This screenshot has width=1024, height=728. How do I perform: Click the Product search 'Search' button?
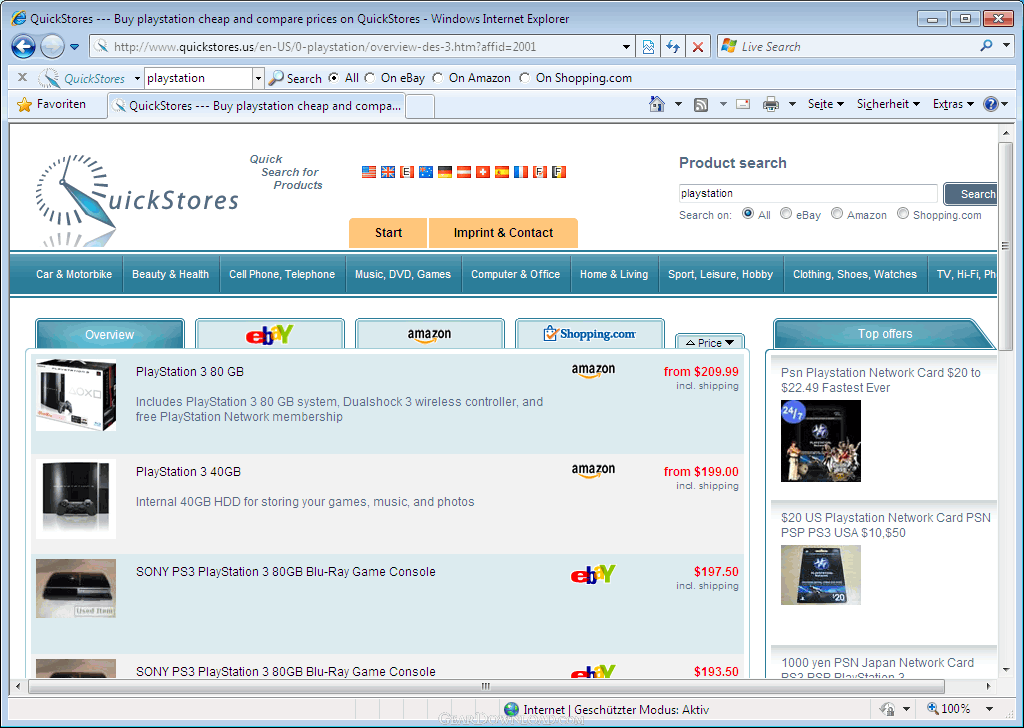click(x=972, y=194)
